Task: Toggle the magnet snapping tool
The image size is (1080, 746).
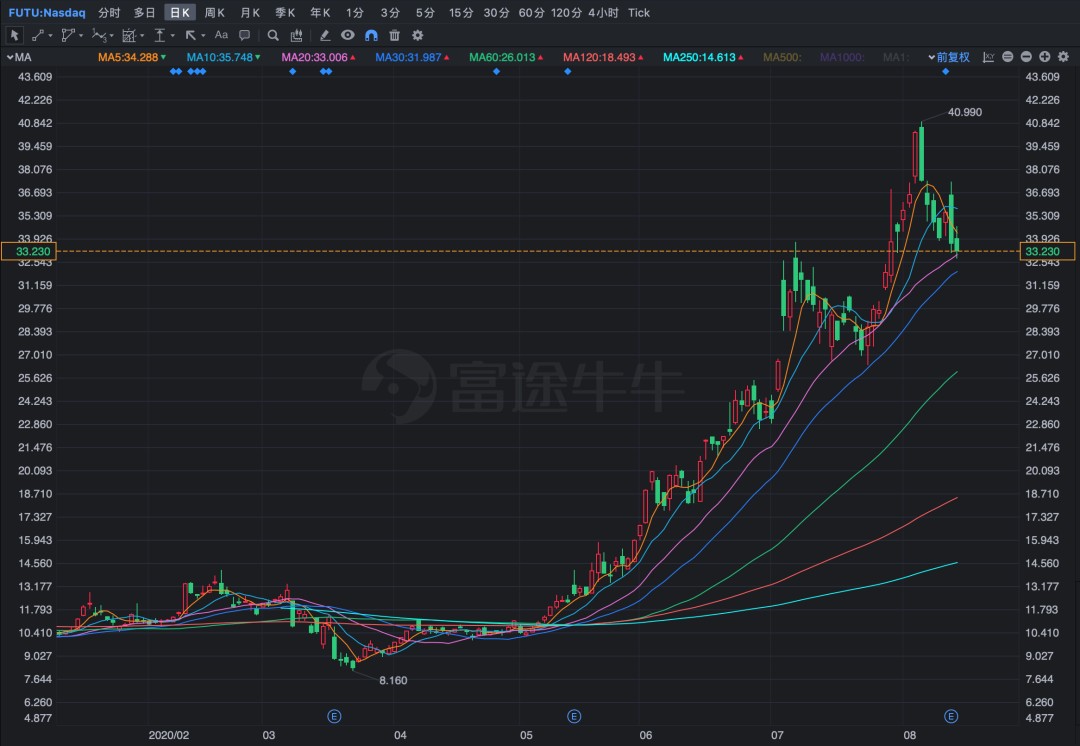Action: 370,34
